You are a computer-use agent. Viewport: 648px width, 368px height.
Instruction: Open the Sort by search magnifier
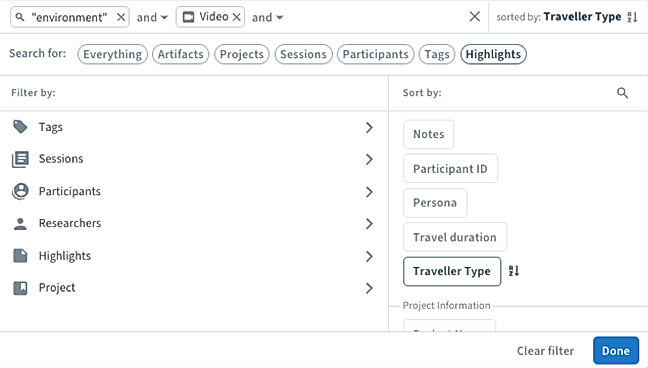tap(622, 93)
